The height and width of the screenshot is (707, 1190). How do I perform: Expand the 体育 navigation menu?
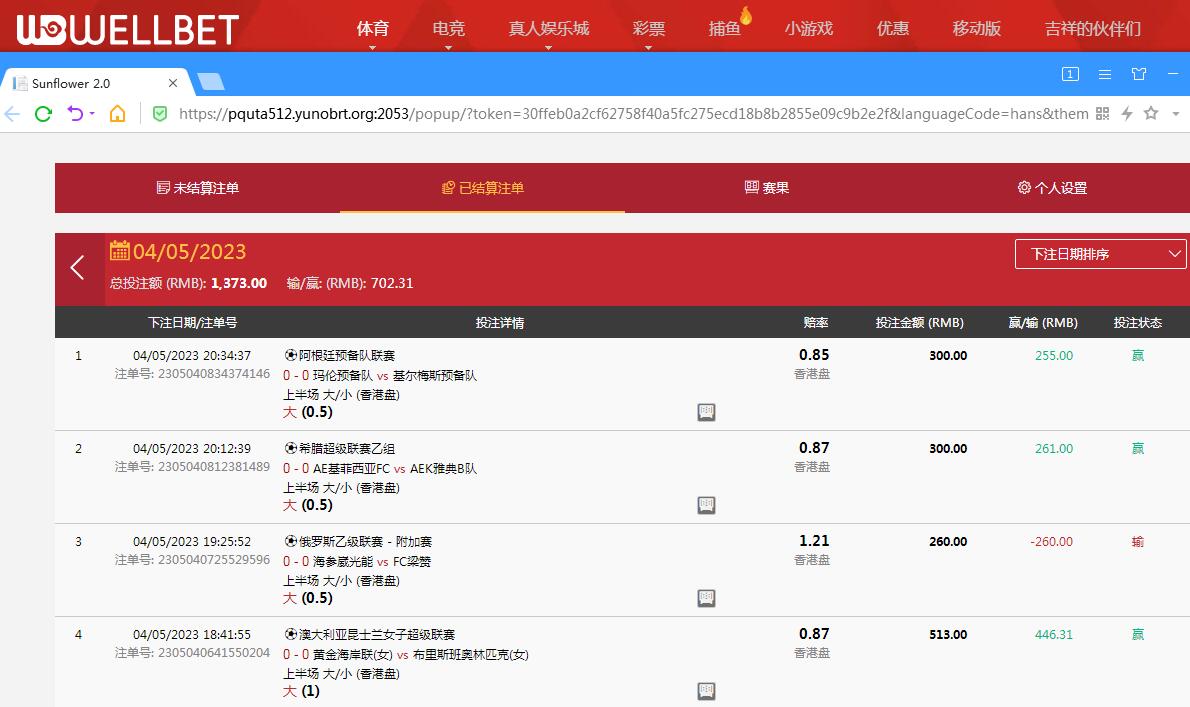pos(372,29)
